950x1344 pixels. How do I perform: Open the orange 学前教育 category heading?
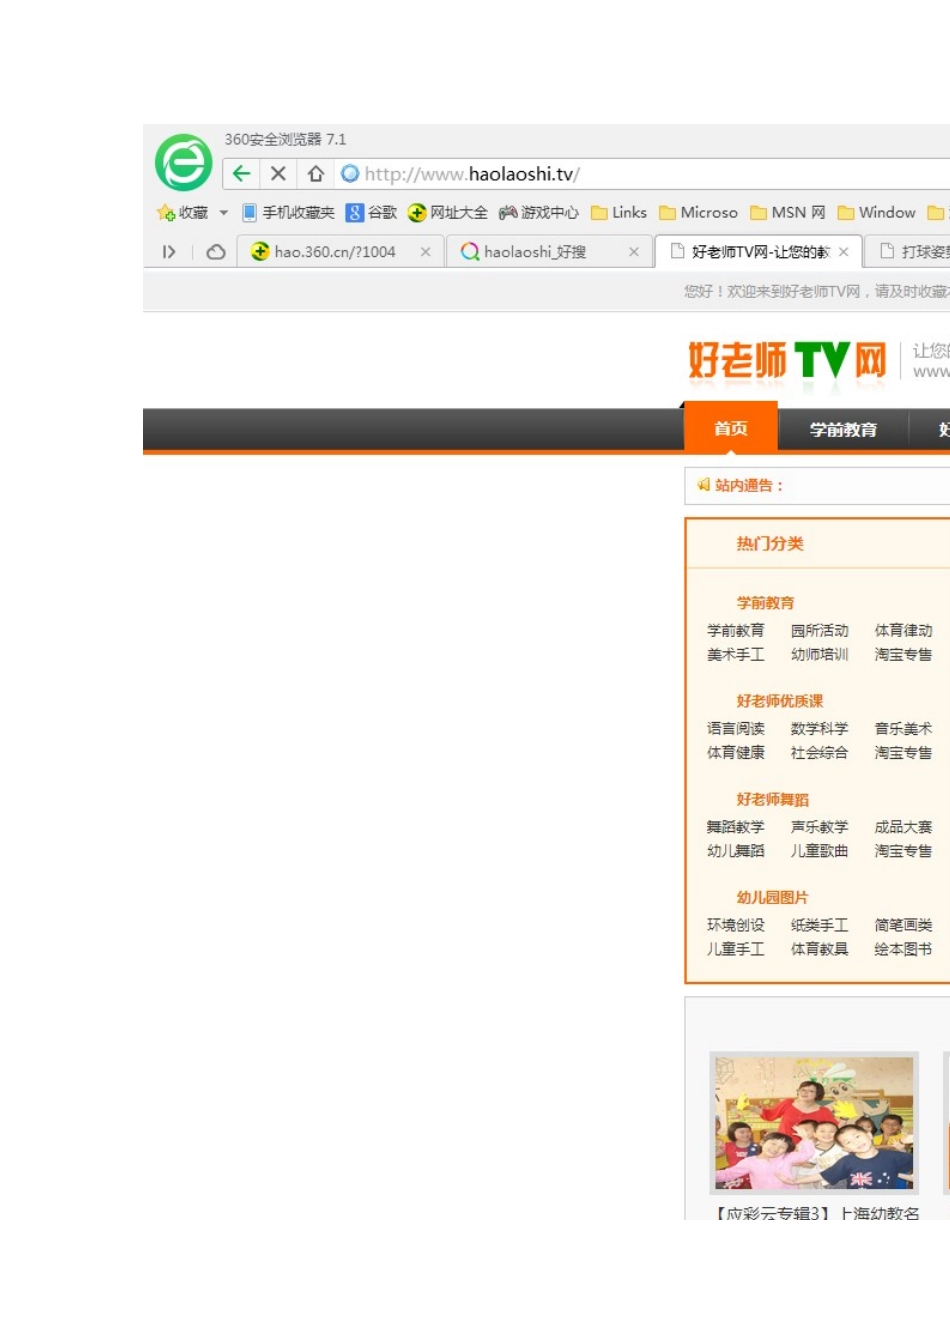[x=765, y=603]
